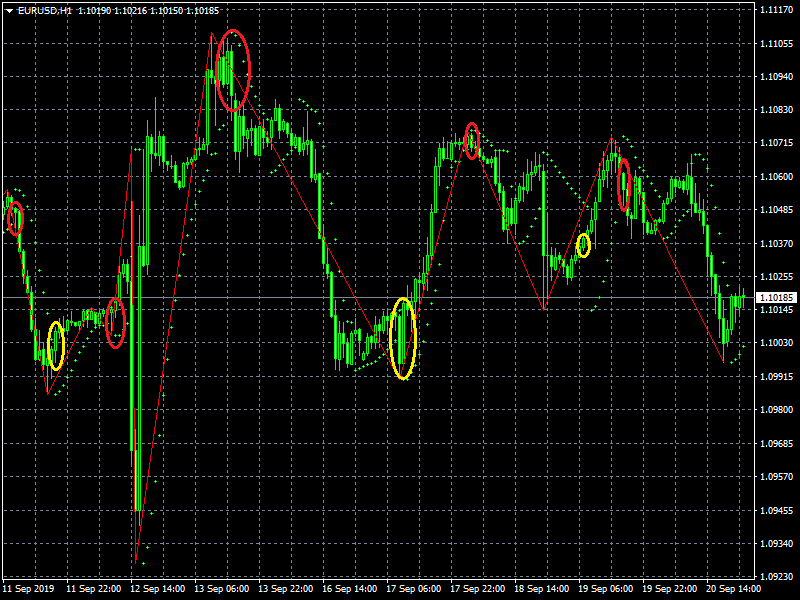Image resolution: width=800 pixels, height=600 pixels.
Task: Click the 1.10030 price scale label
Action: [x=777, y=342]
